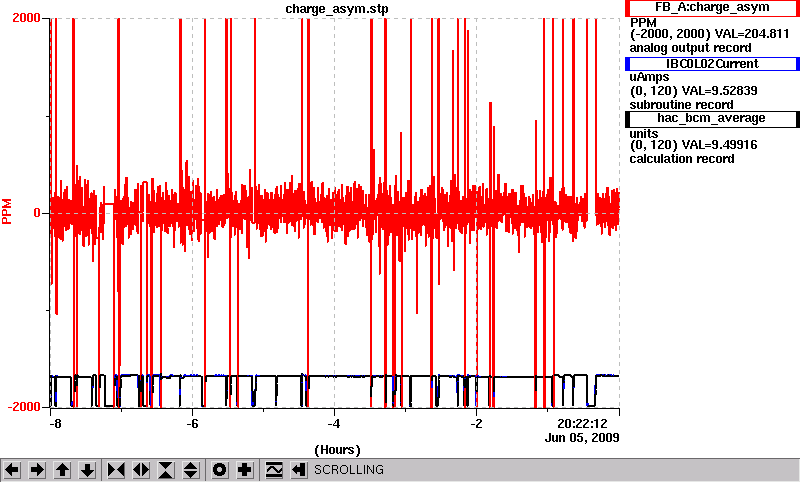Click the 'analog output record' description
800x482 pixels.
point(690,48)
